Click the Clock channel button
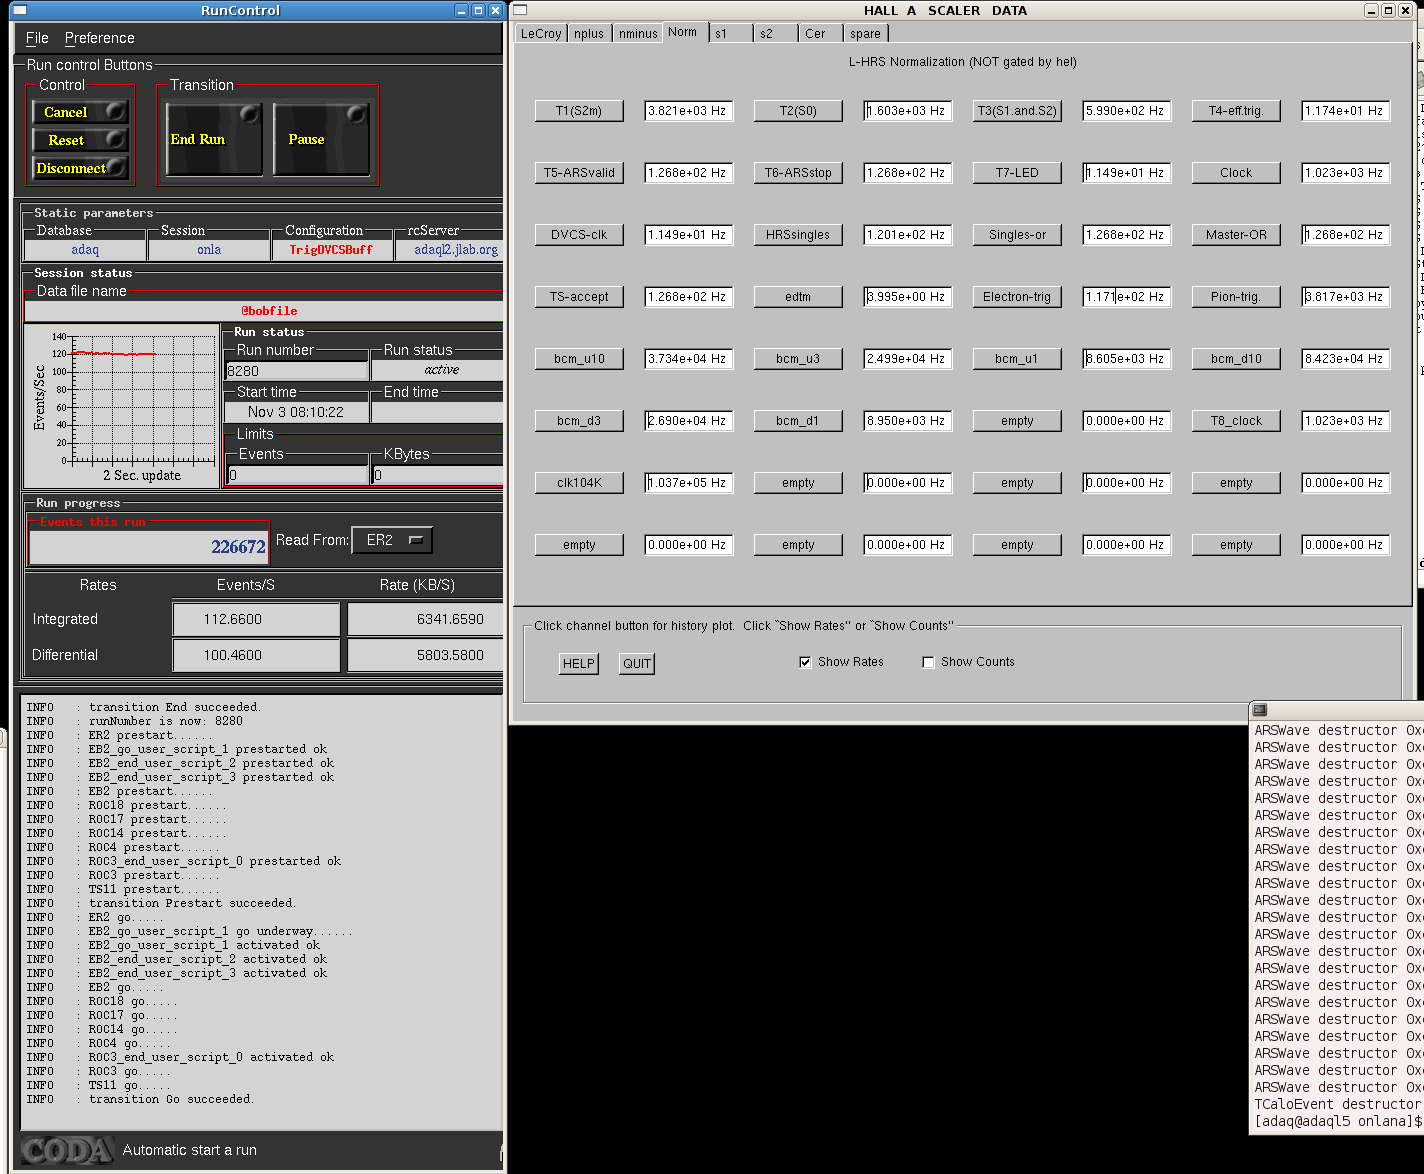This screenshot has width=1424, height=1174. click(1236, 173)
